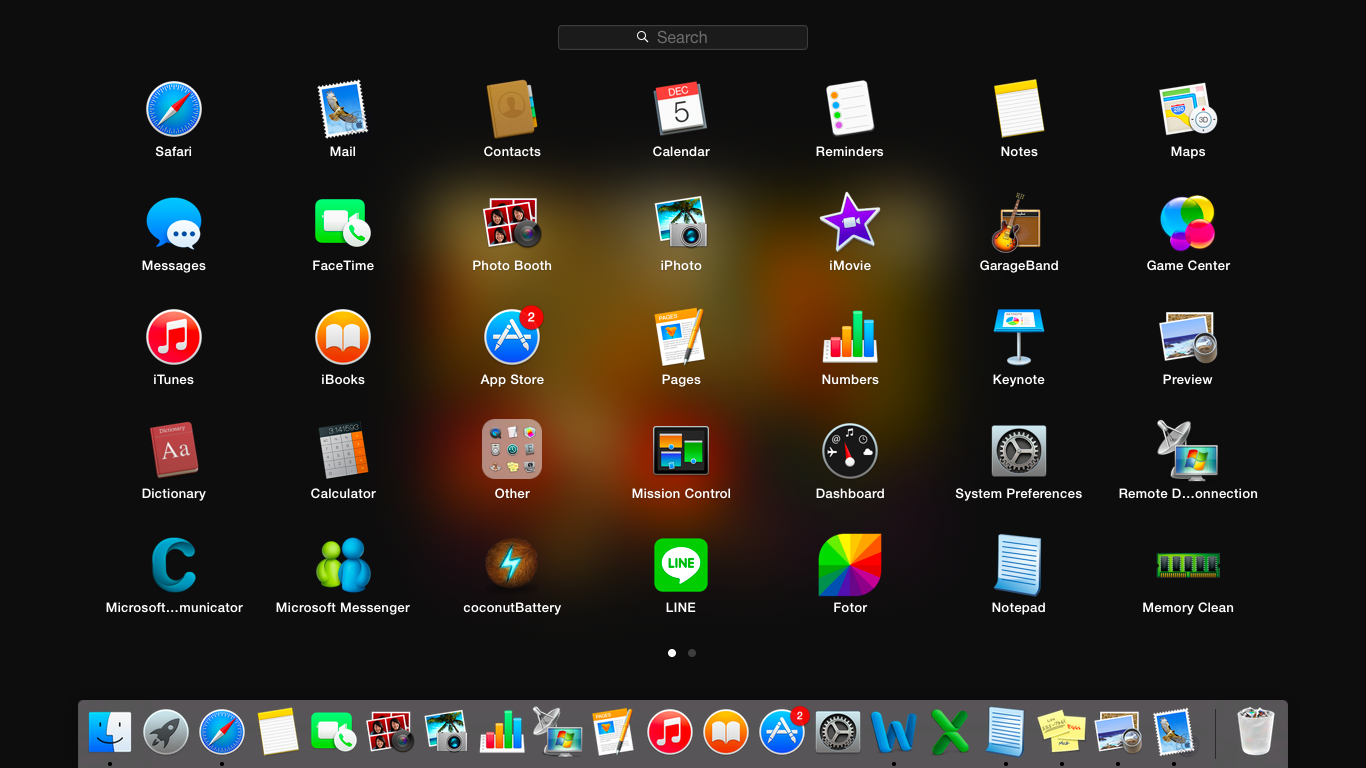Screen dimensions: 1366x768
Task: Click the Launchpad Search field
Action: (x=683, y=37)
